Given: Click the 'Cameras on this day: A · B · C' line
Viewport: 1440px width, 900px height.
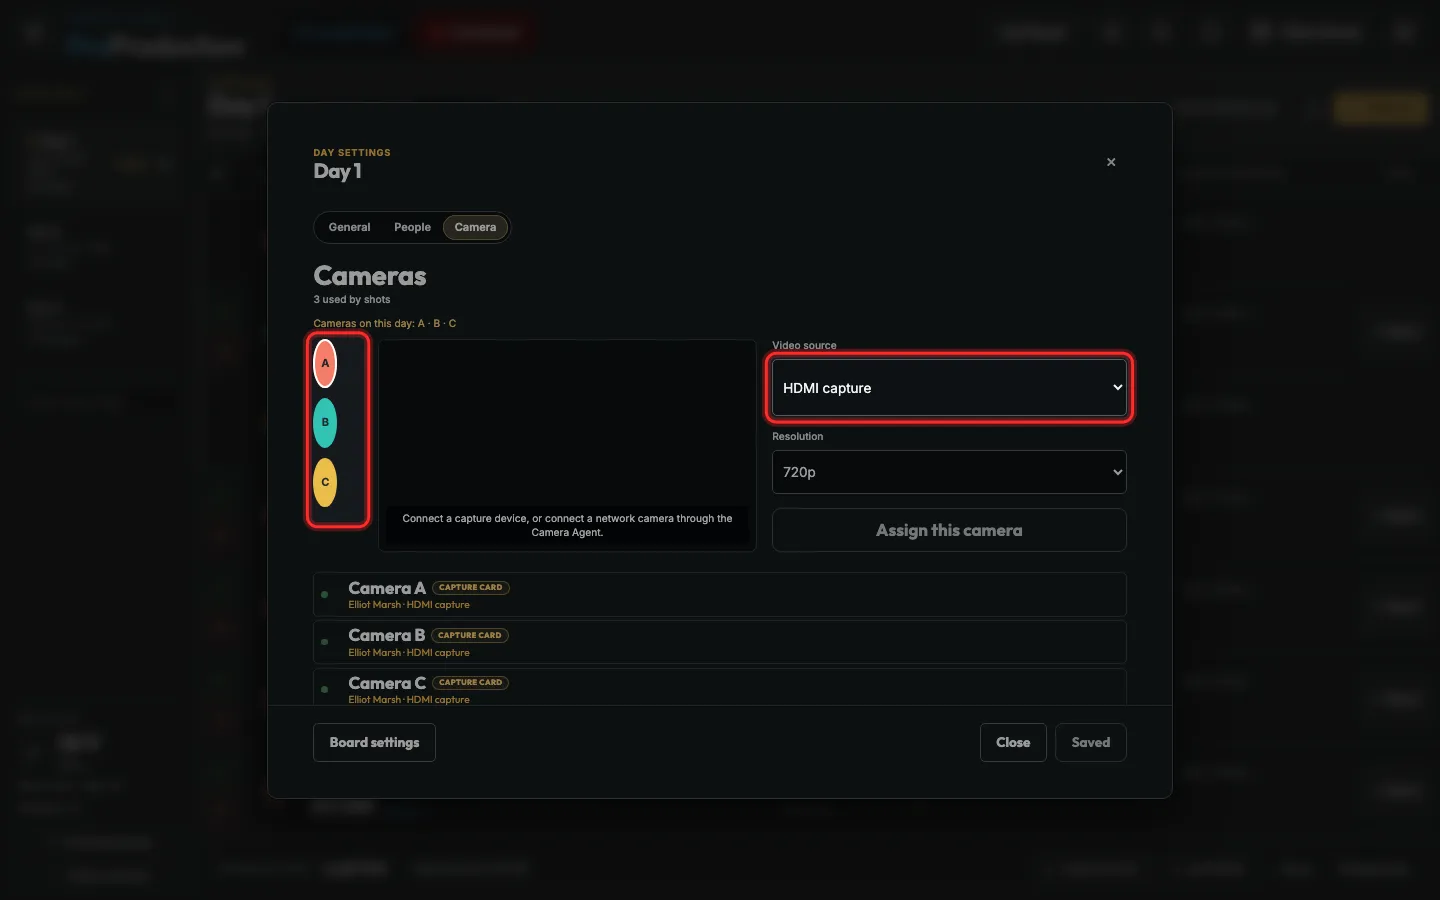Looking at the screenshot, I should (385, 324).
